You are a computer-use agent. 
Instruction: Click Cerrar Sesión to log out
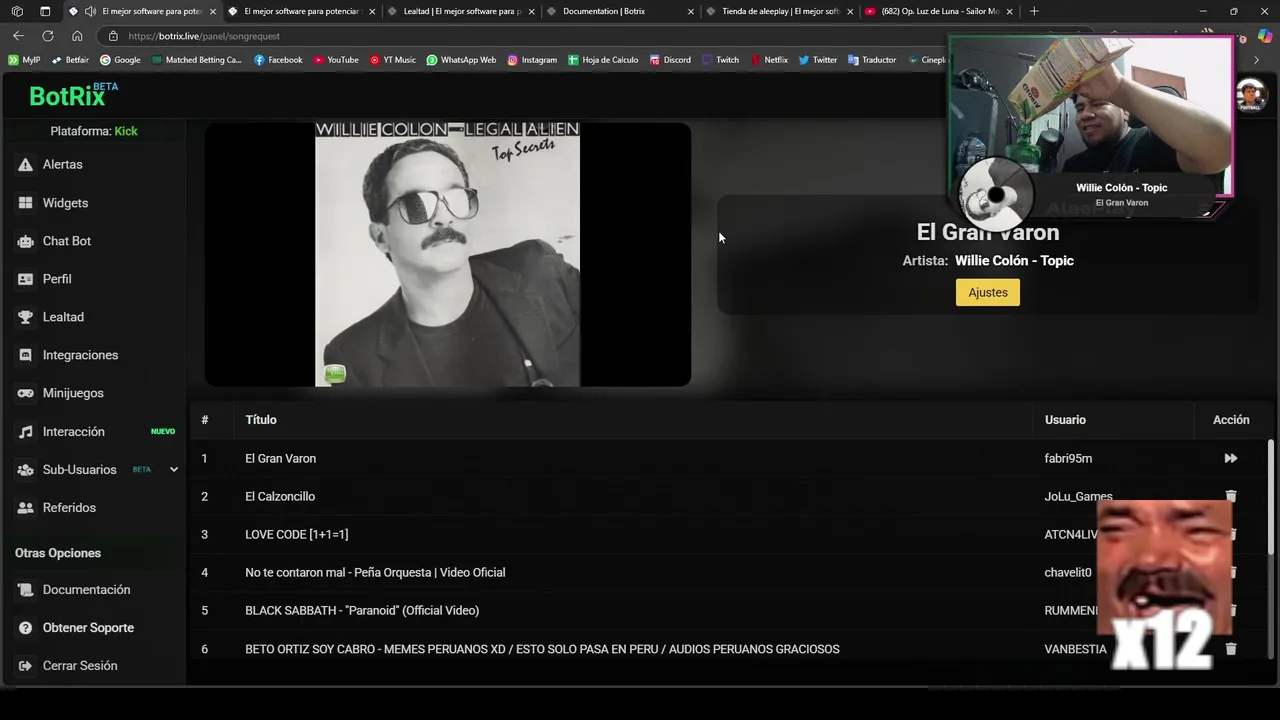pos(79,666)
